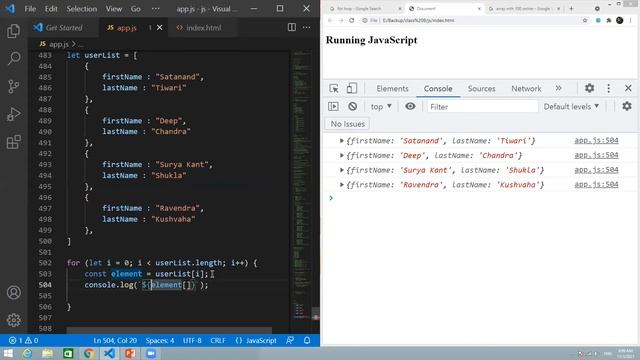Screen dimensions: 640x360
Task: Open the overflow menu after Go
Action: tap(156, 9)
